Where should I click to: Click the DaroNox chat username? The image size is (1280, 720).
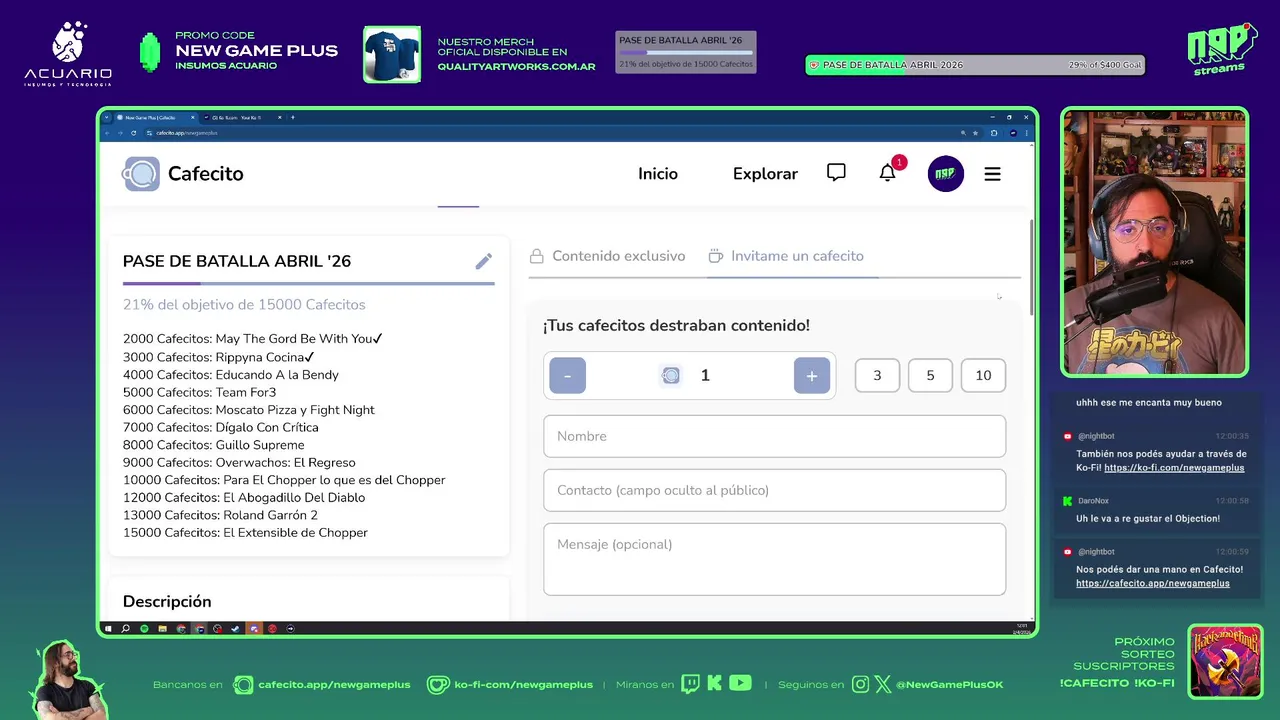(1093, 500)
